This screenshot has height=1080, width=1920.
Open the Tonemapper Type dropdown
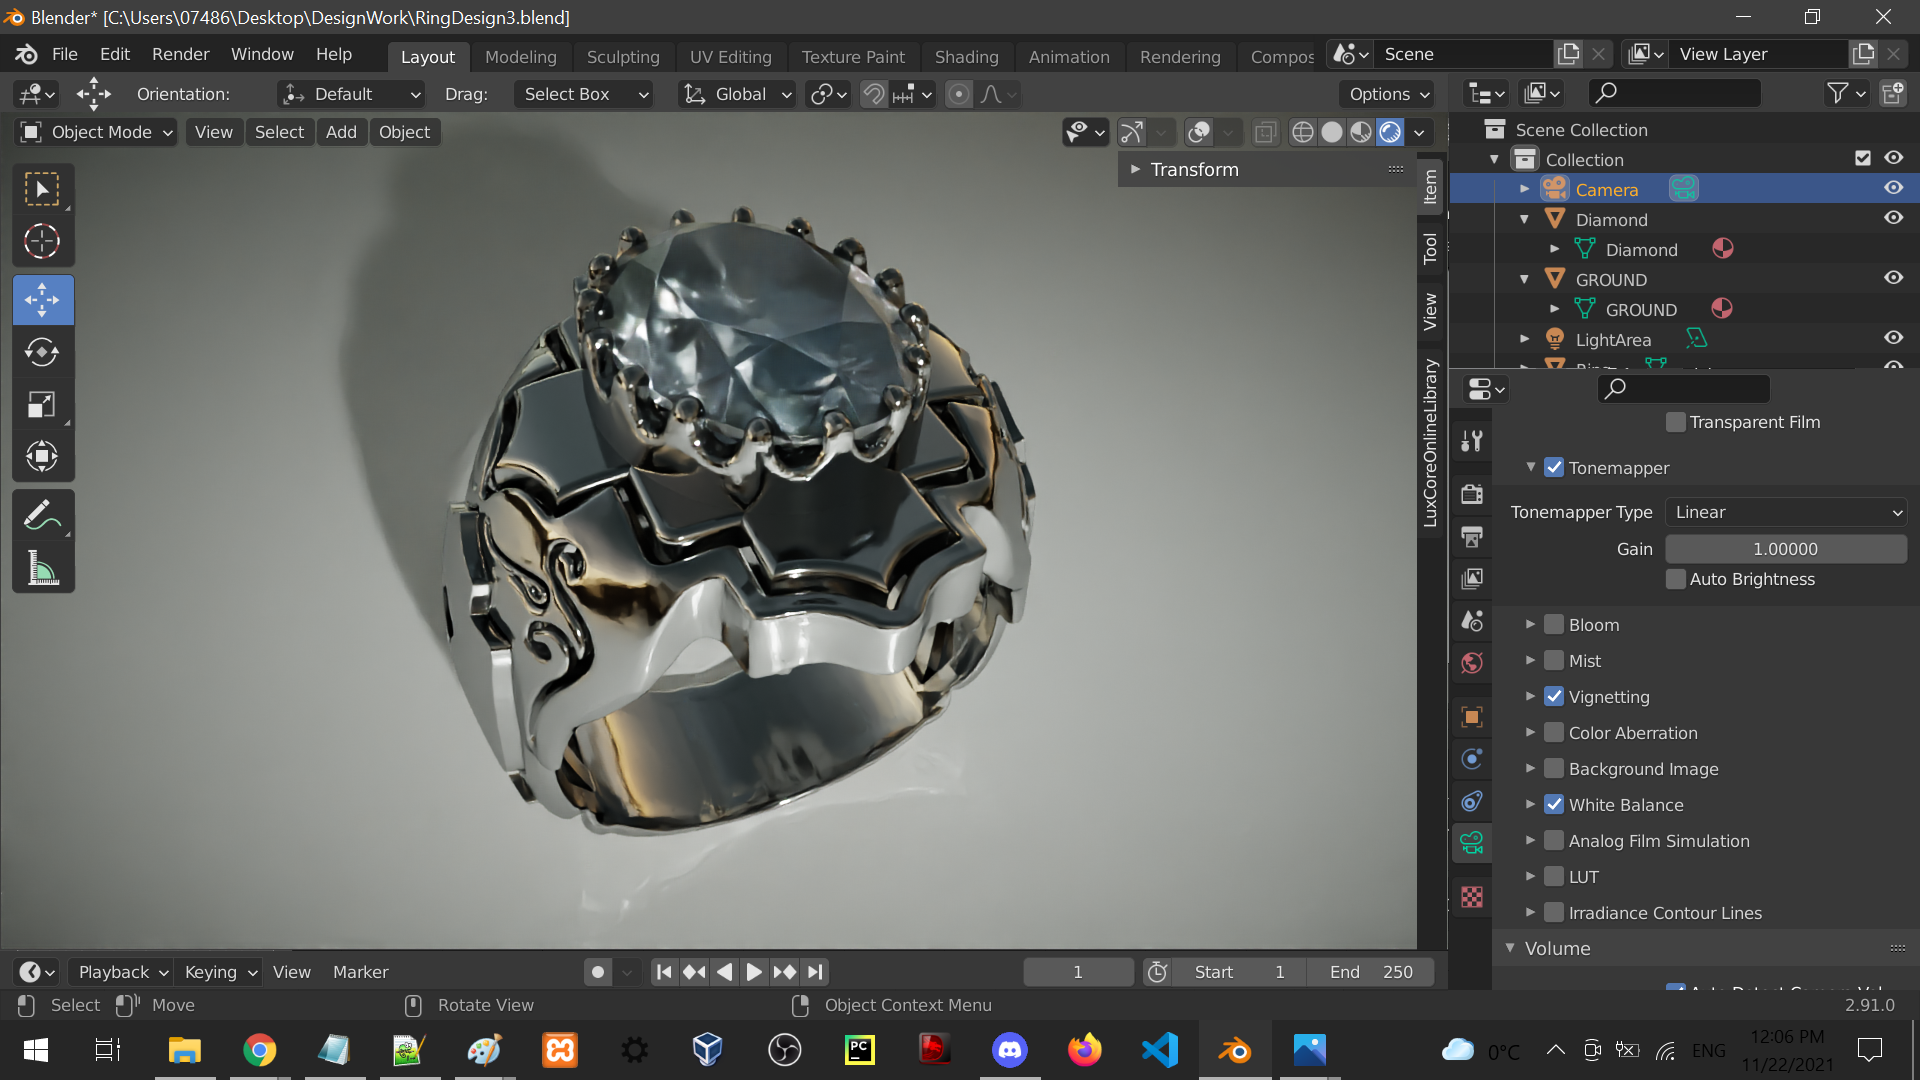click(1786, 512)
